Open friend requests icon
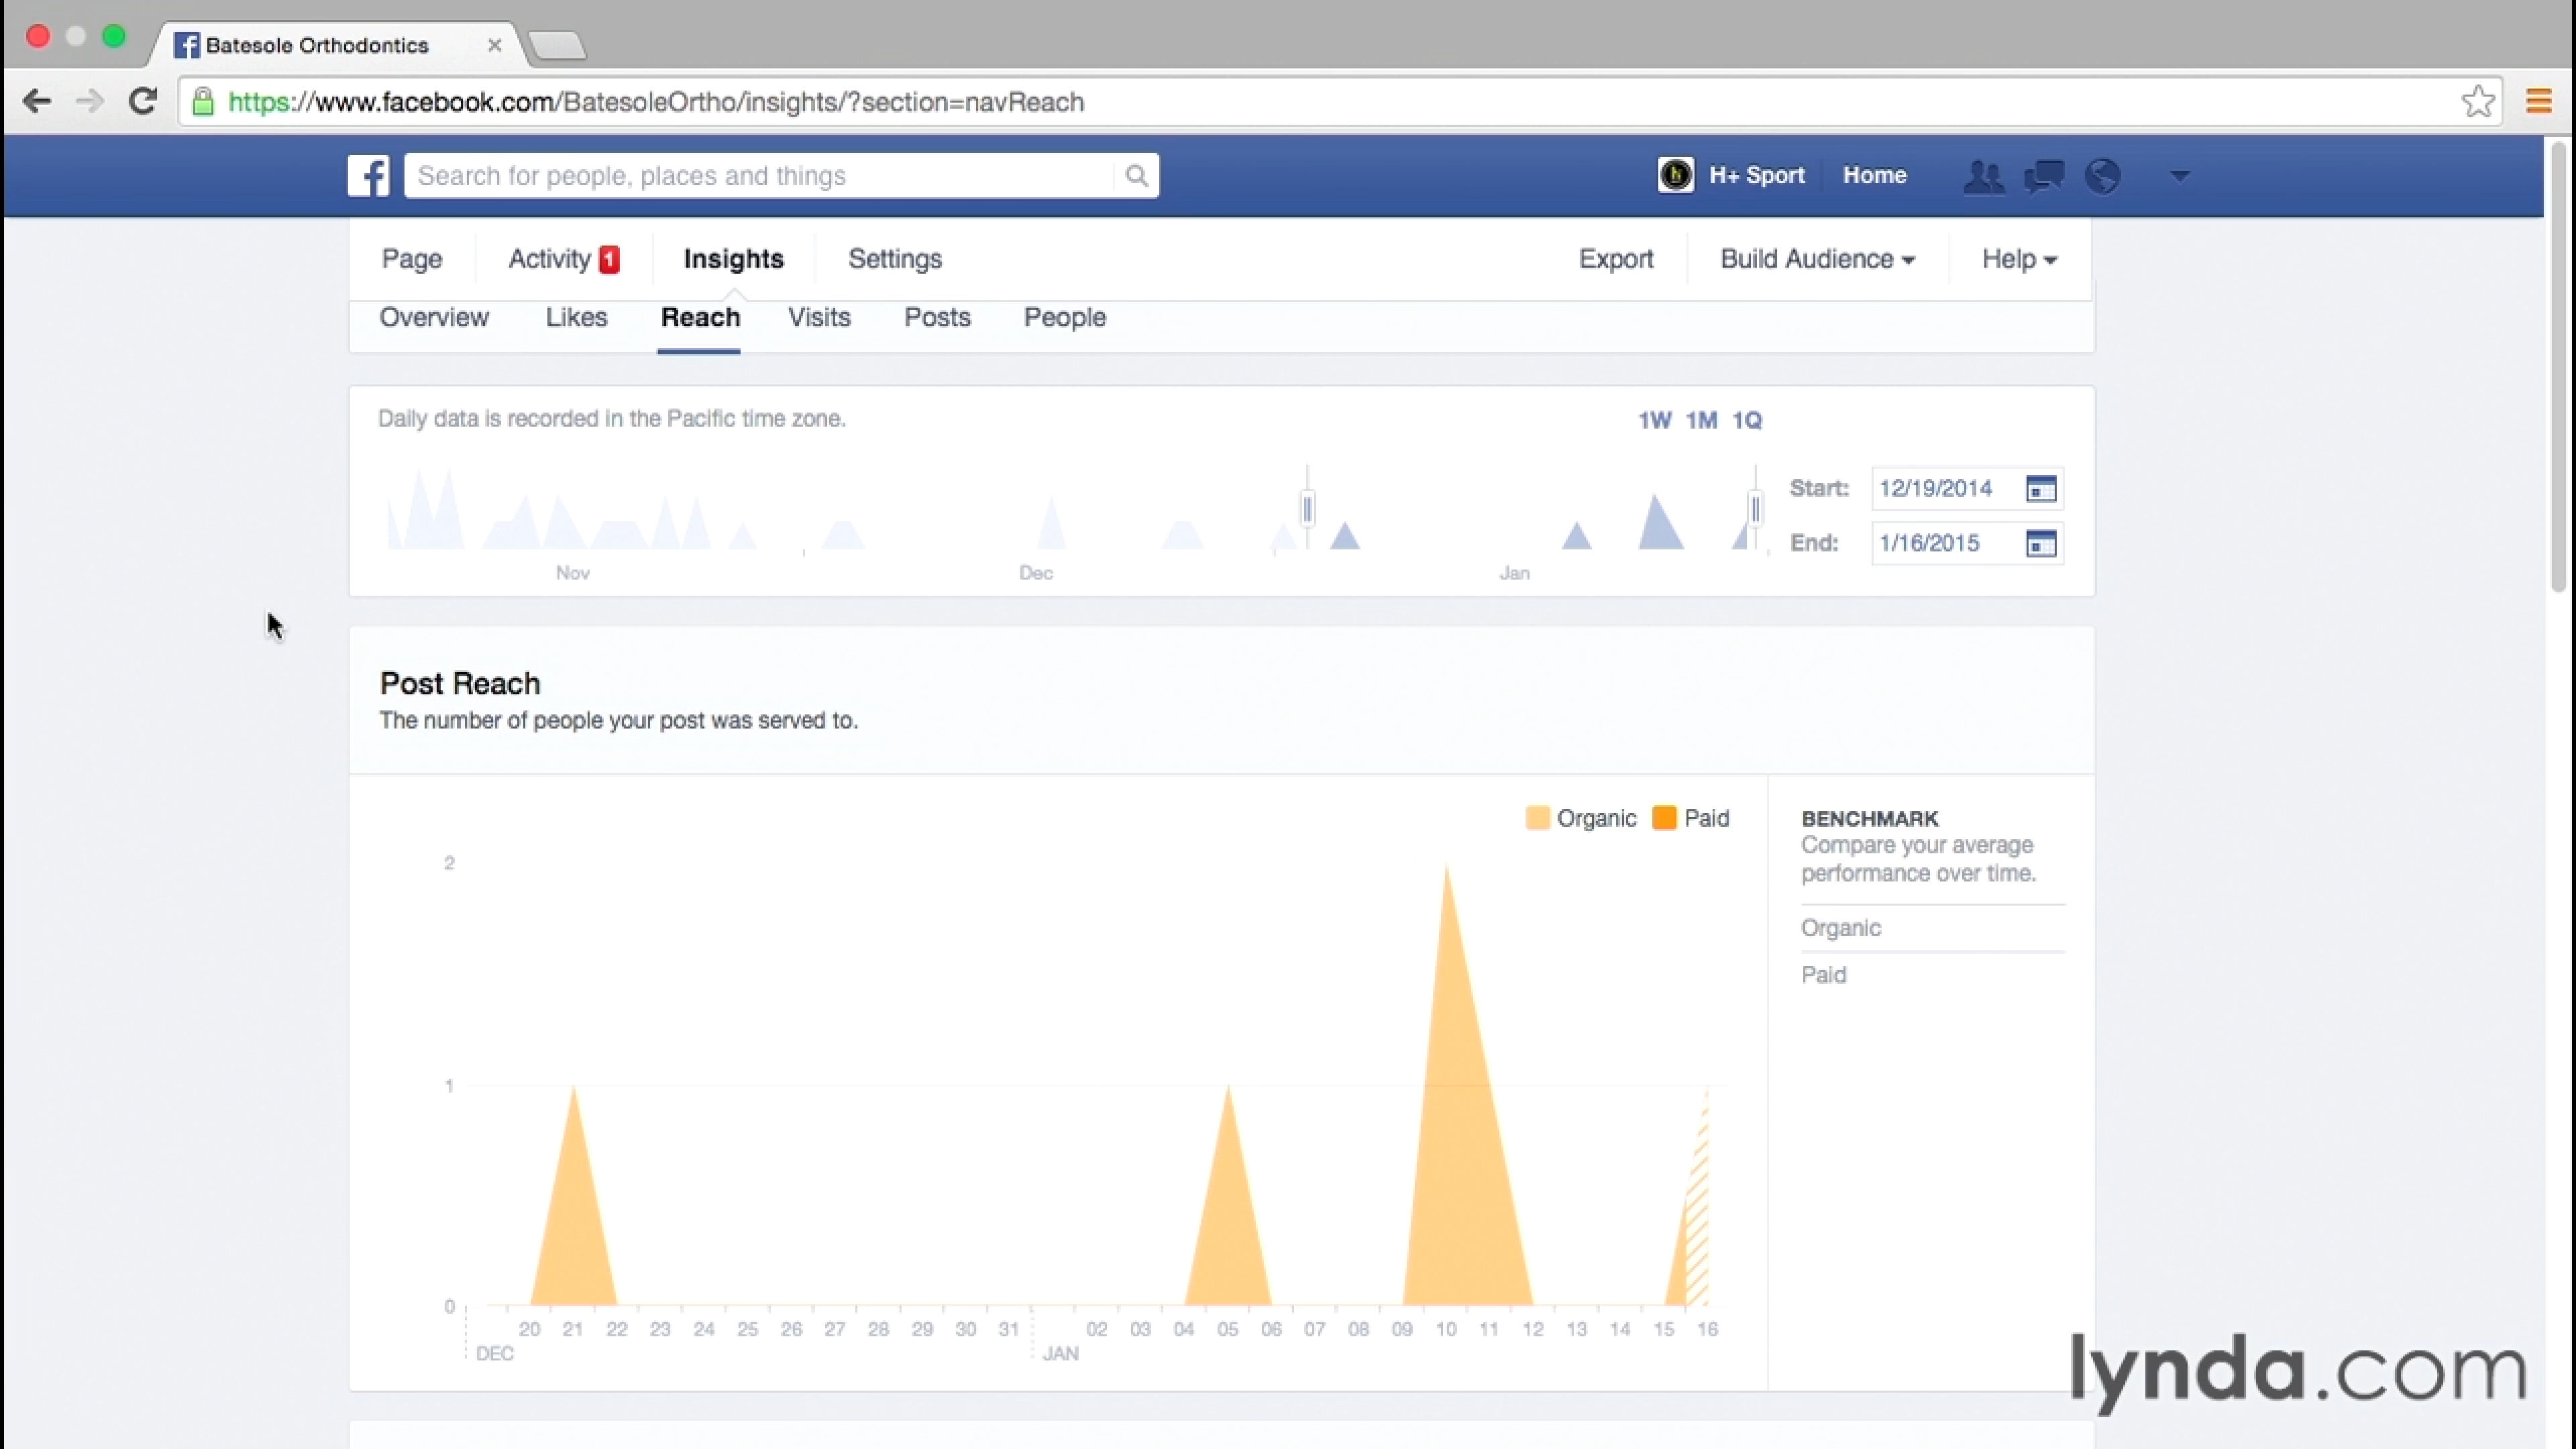Screen dimensions: 2576x1449 click(1983, 176)
